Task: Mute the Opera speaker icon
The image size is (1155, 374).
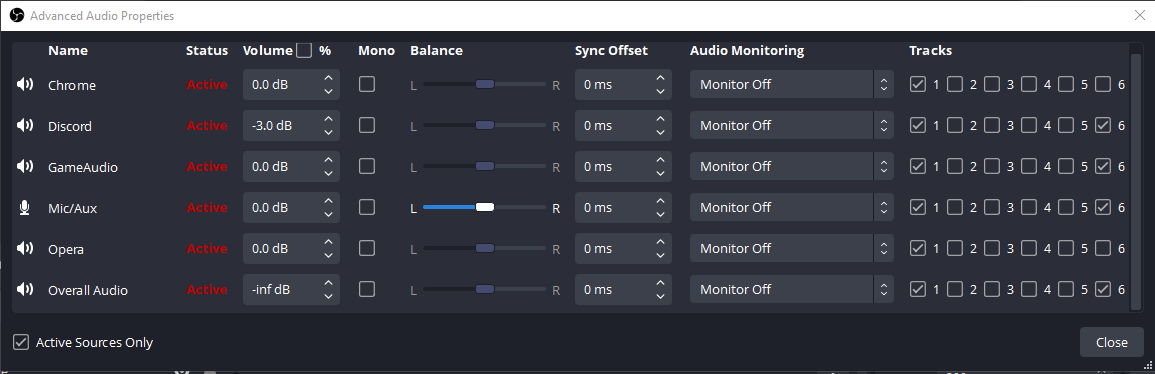Action: (25, 249)
